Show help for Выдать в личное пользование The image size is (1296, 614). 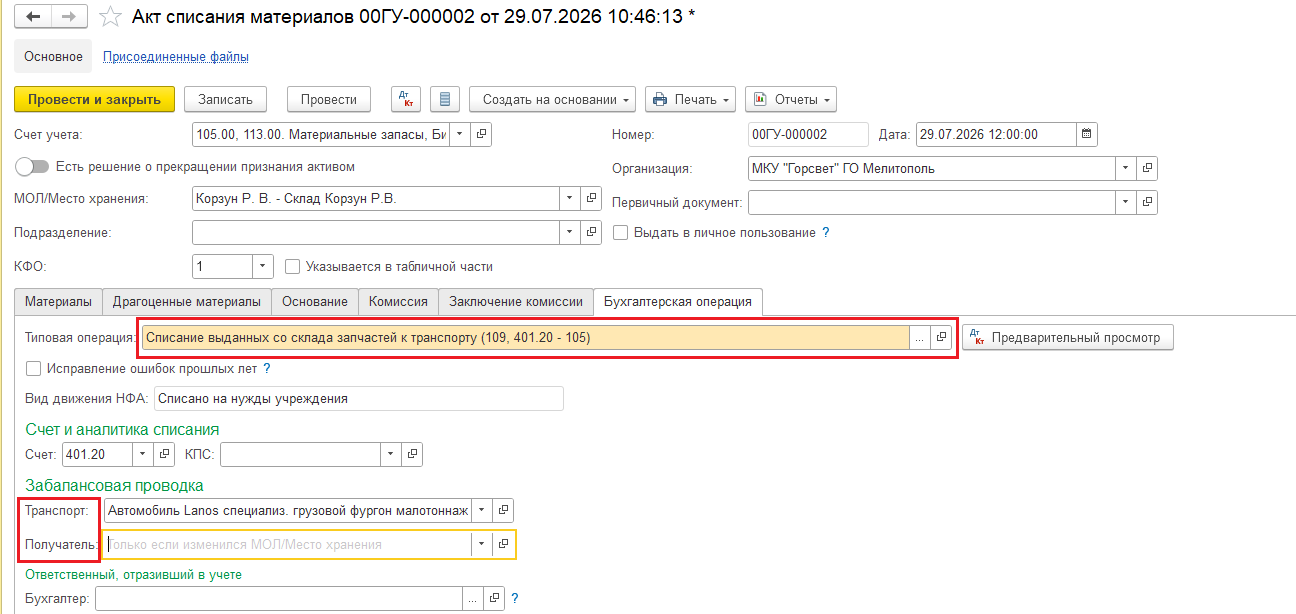825,233
